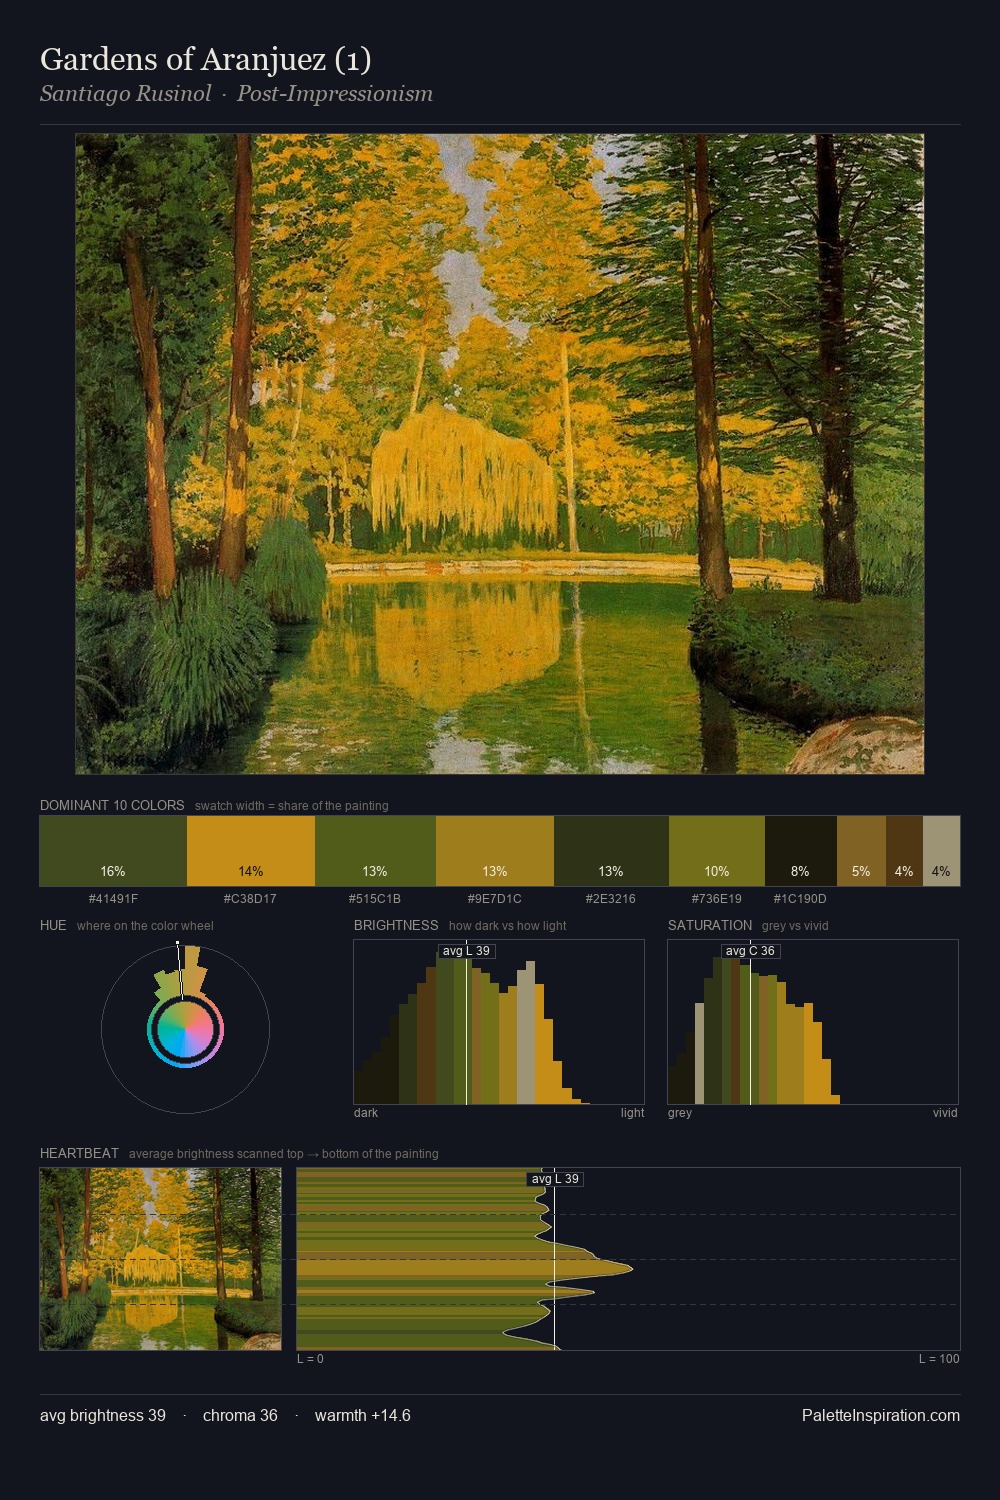The height and width of the screenshot is (1500, 1000).
Task: Click 'where on the color wheel' caption
Action: click(145, 926)
